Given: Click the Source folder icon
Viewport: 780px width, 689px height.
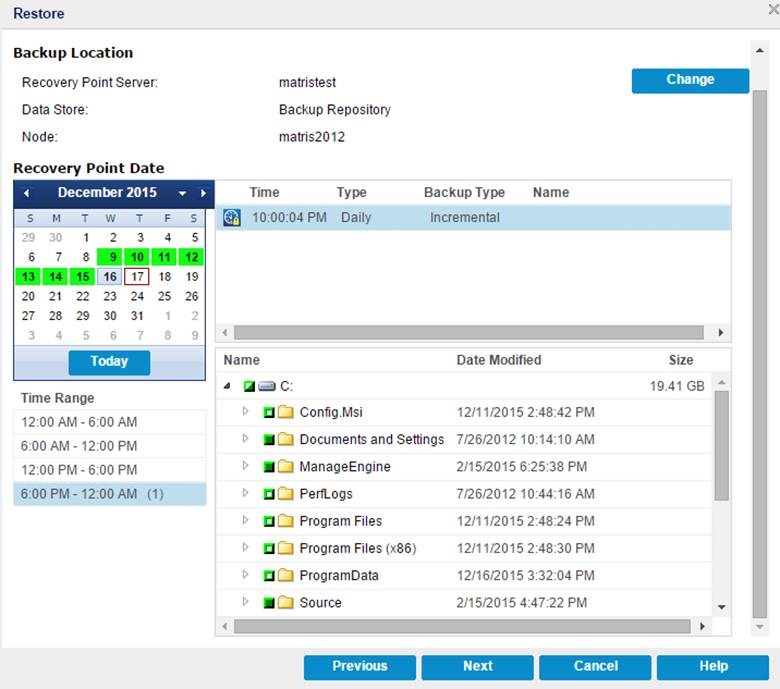Looking at the screenshot, I should tap(286, 602).
